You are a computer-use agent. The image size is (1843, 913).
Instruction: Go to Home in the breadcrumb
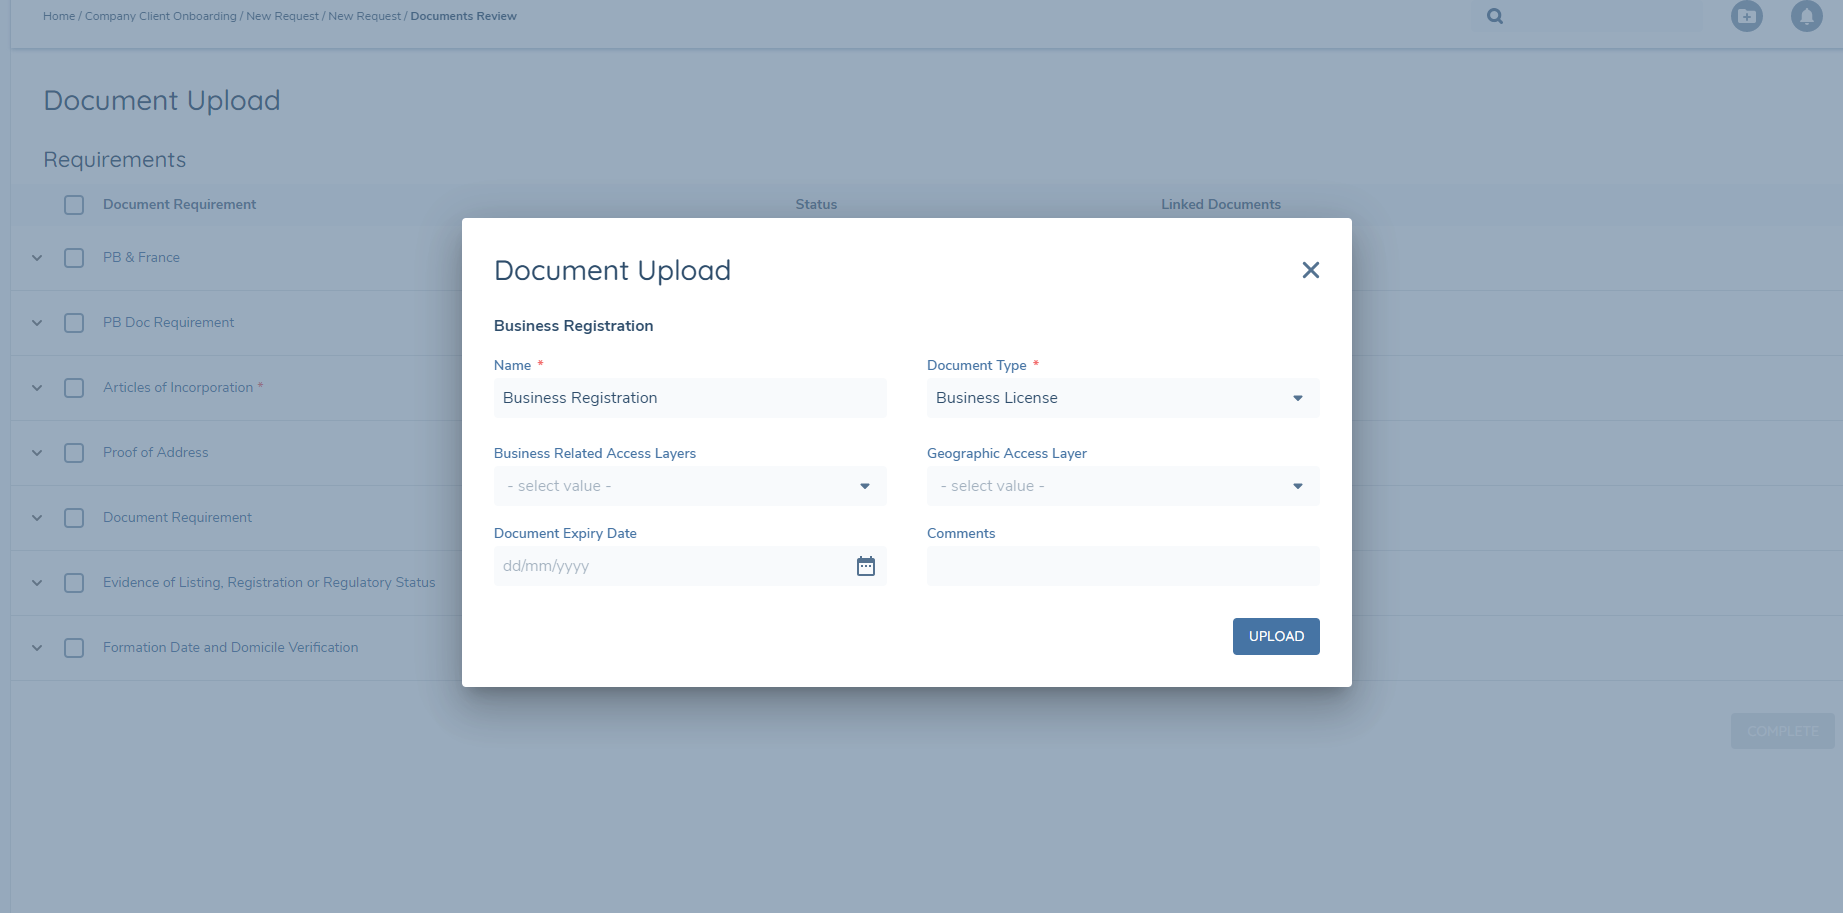[x=59, y=16]
